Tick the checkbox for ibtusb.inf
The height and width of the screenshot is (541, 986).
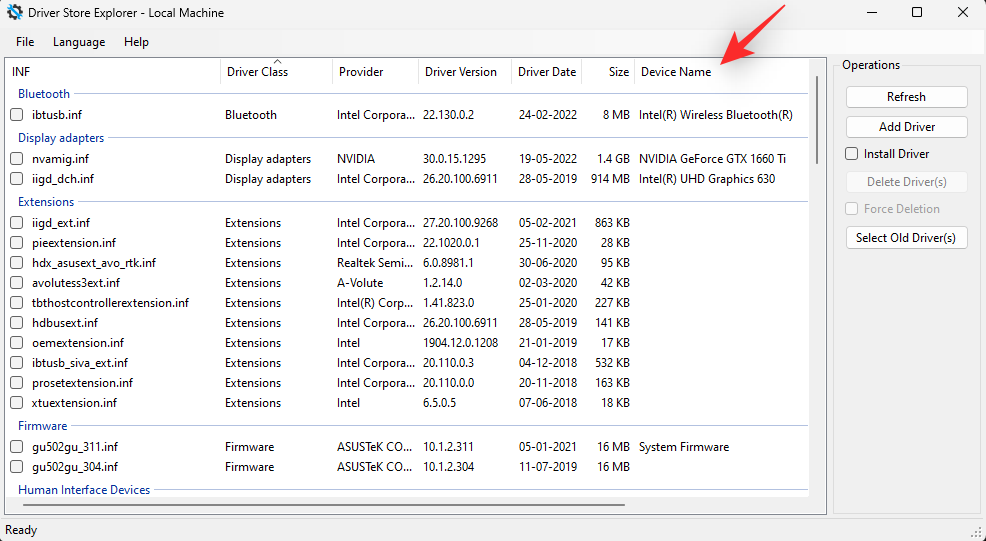point(17,115)
